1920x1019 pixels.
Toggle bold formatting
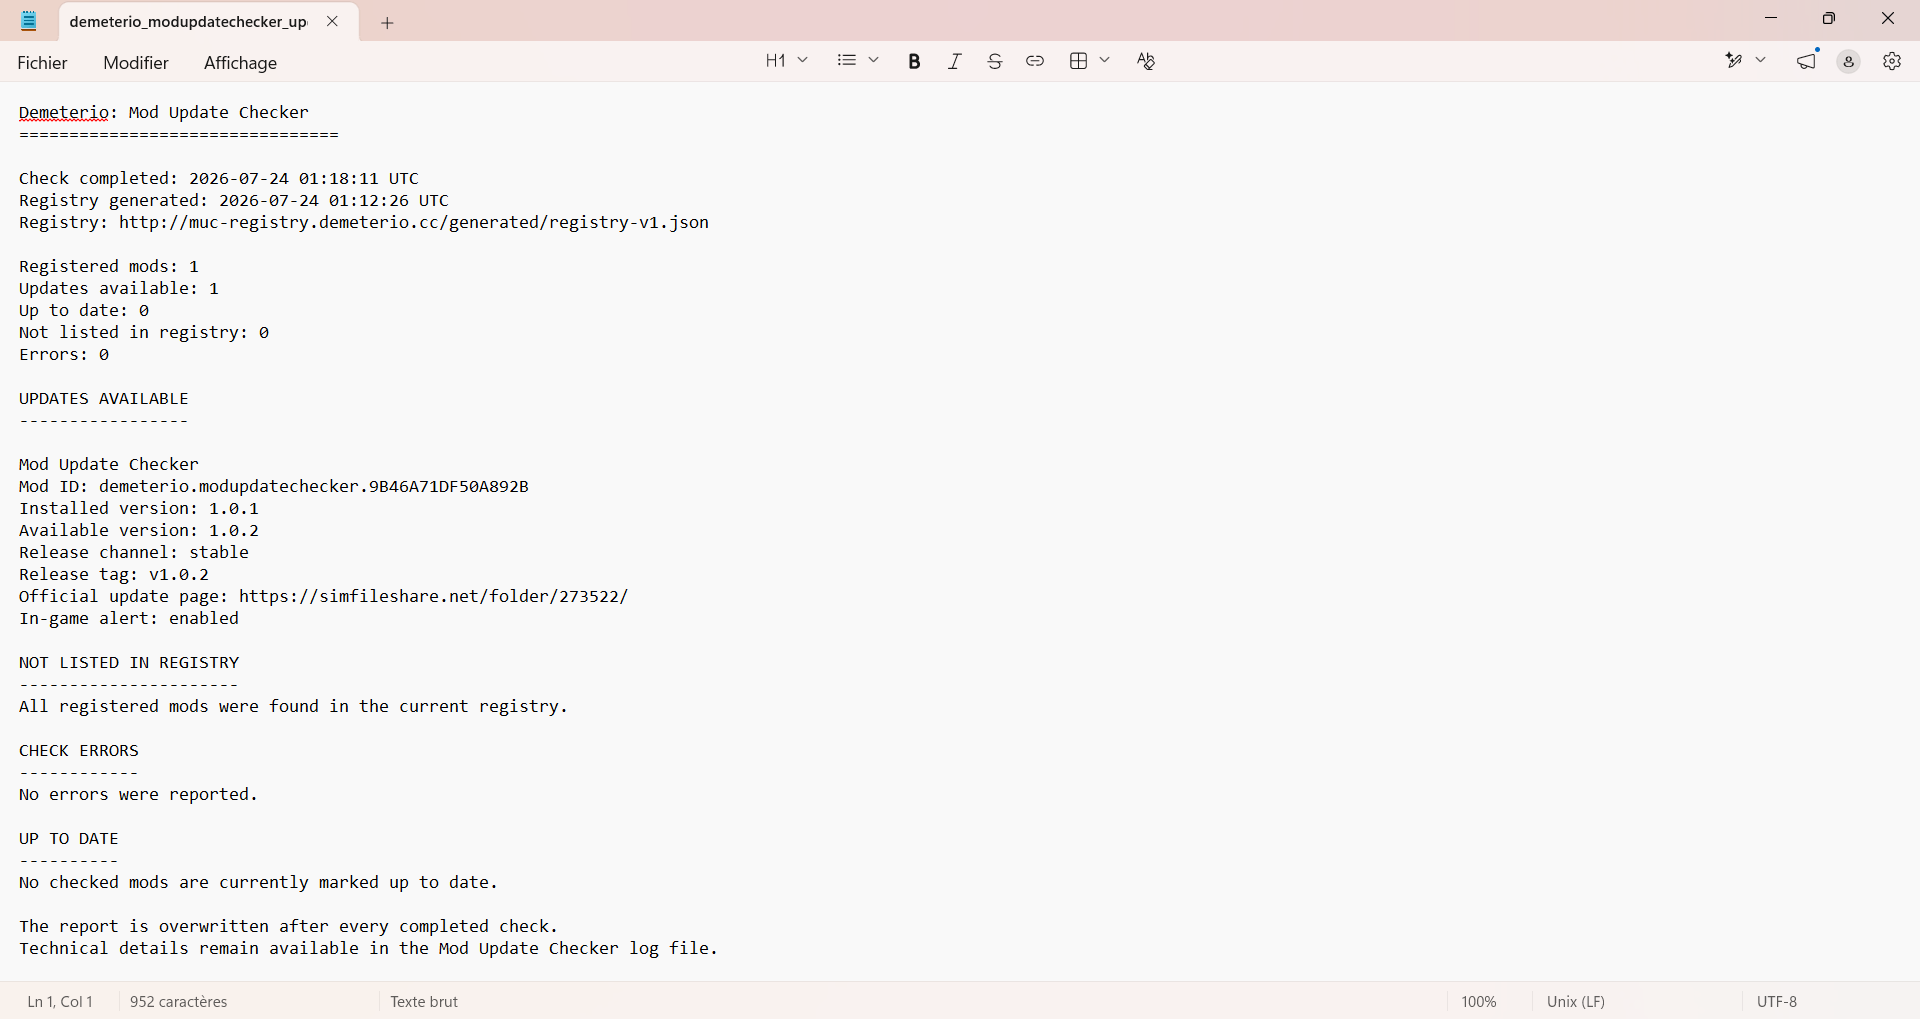(x=914, y=61)
